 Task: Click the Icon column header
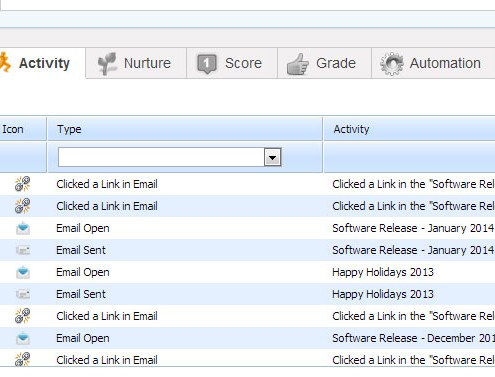coord(23,129)
